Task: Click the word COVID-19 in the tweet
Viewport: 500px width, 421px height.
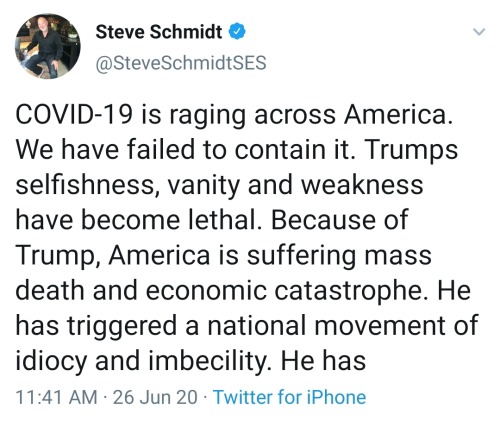Action: click(74, 115)
